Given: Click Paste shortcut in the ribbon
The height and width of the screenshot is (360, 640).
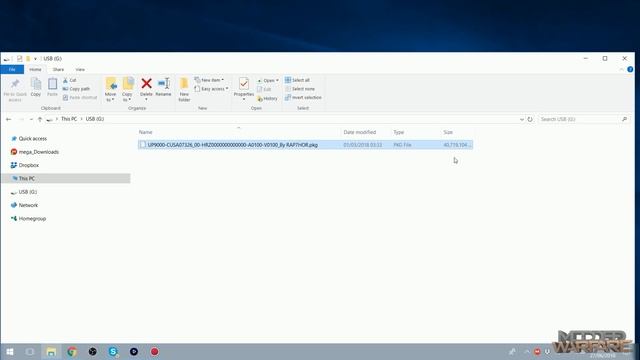Looking at the screenshot, I should pyautogui.click(x=80, y=98).
